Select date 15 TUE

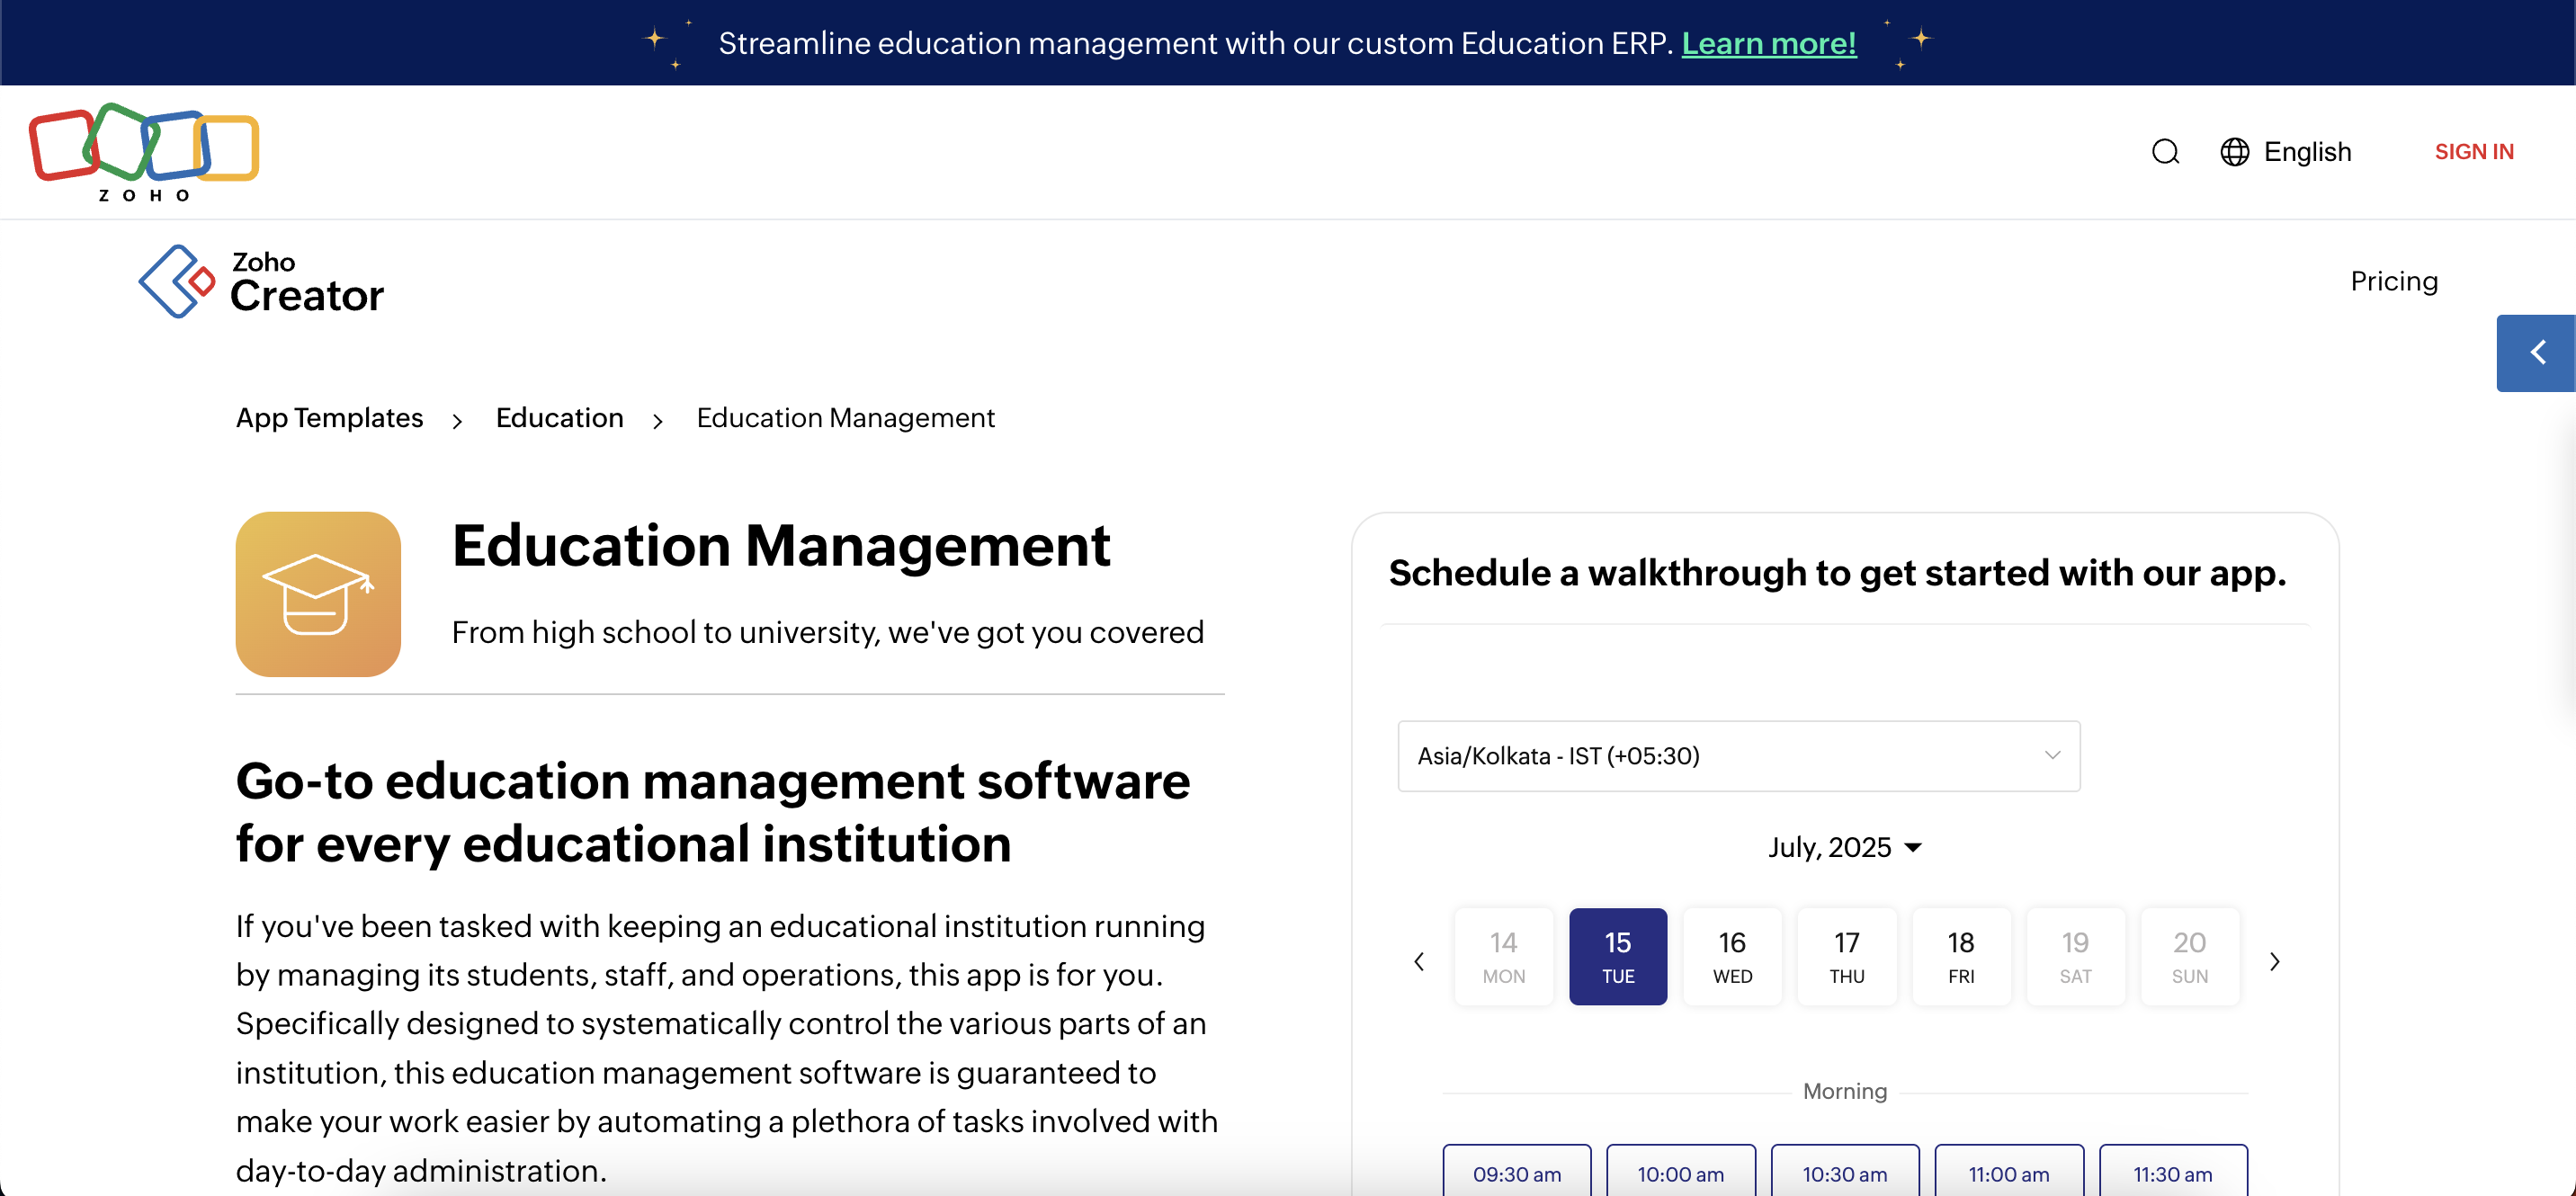[1617, 957]
